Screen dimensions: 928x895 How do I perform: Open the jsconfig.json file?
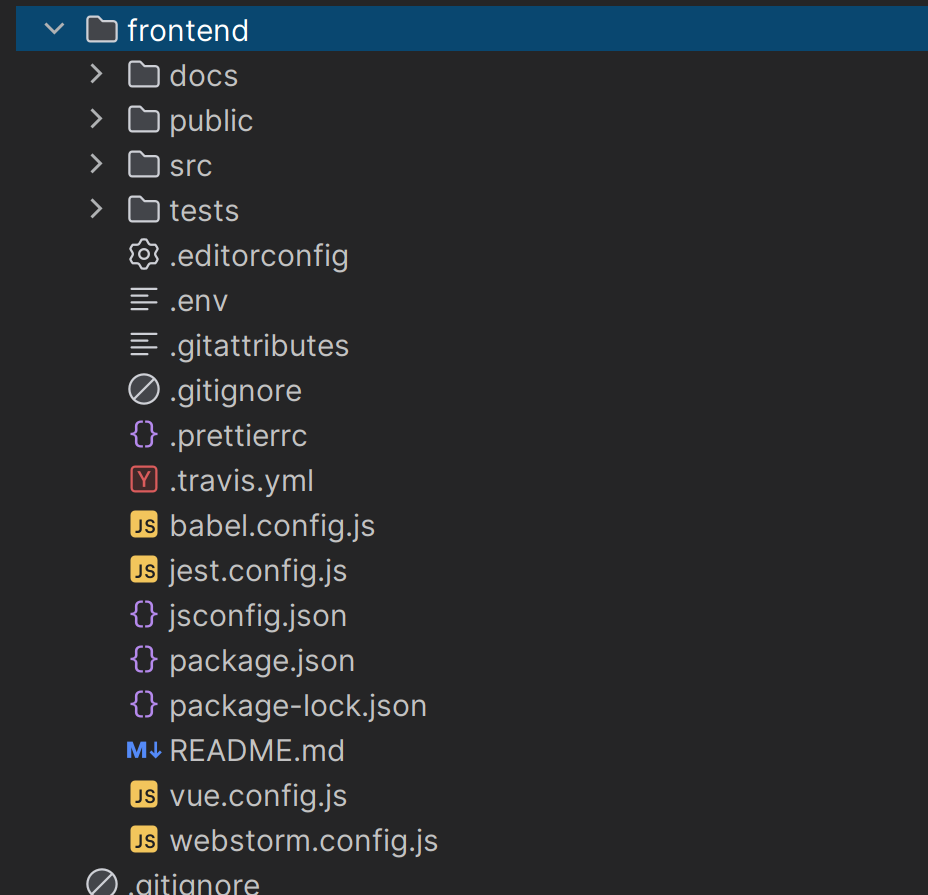[258, 616]
